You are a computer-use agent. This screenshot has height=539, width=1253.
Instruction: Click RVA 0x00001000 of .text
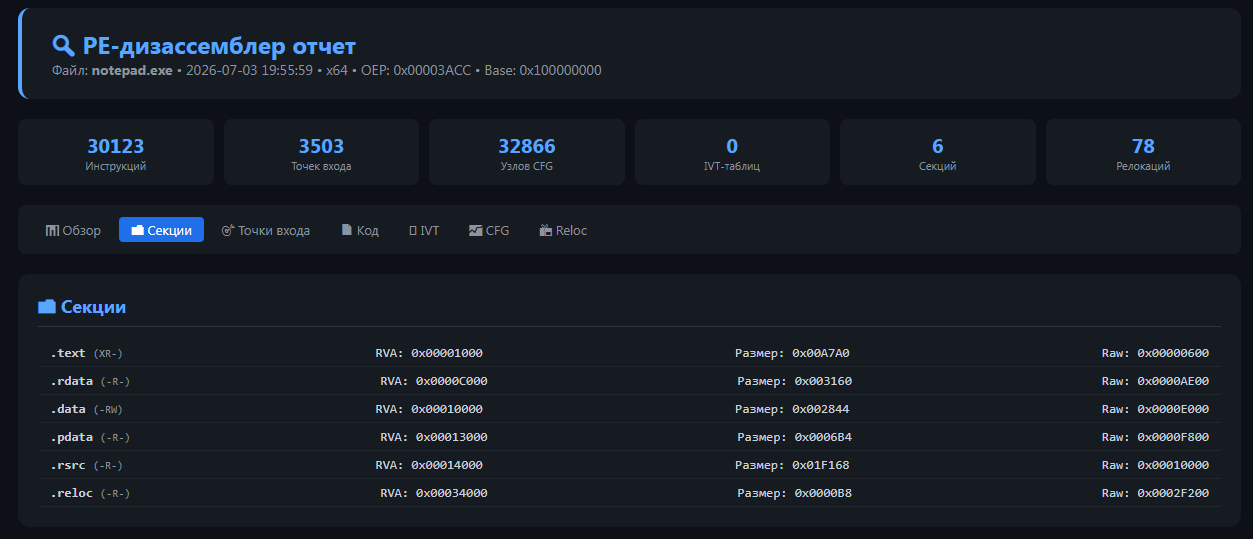429,353
